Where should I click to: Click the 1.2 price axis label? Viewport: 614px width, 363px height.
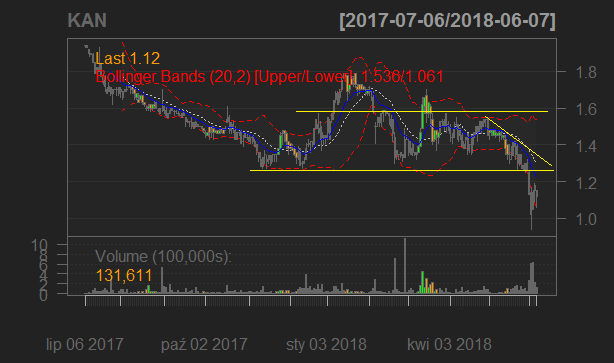coord(586,183)
